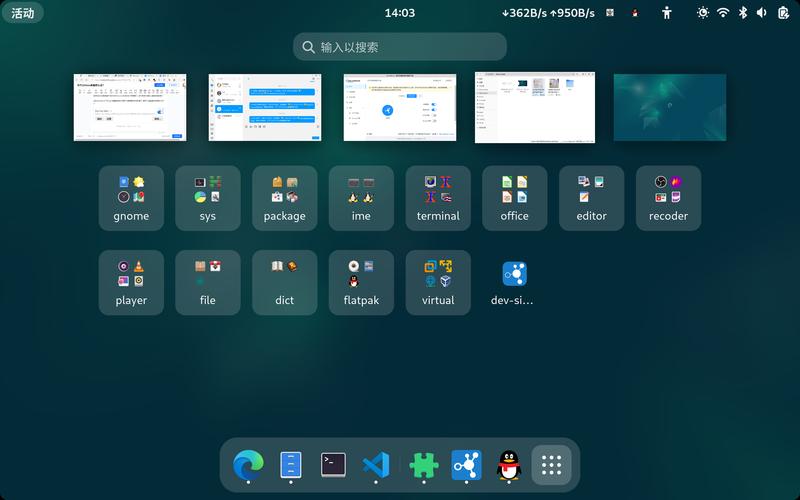This screenshot has width=800, height=500.
Task: Open the Files manager from the dock
Action: click(291, 465)
